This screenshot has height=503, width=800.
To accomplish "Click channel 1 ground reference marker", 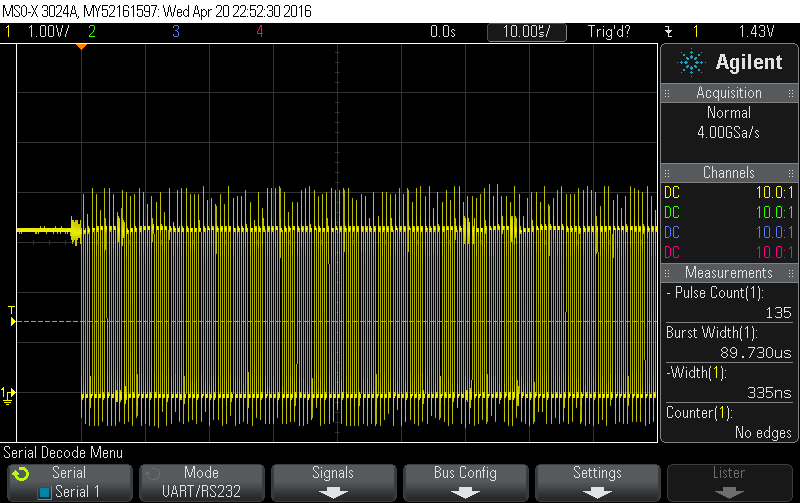I will 8,395.
